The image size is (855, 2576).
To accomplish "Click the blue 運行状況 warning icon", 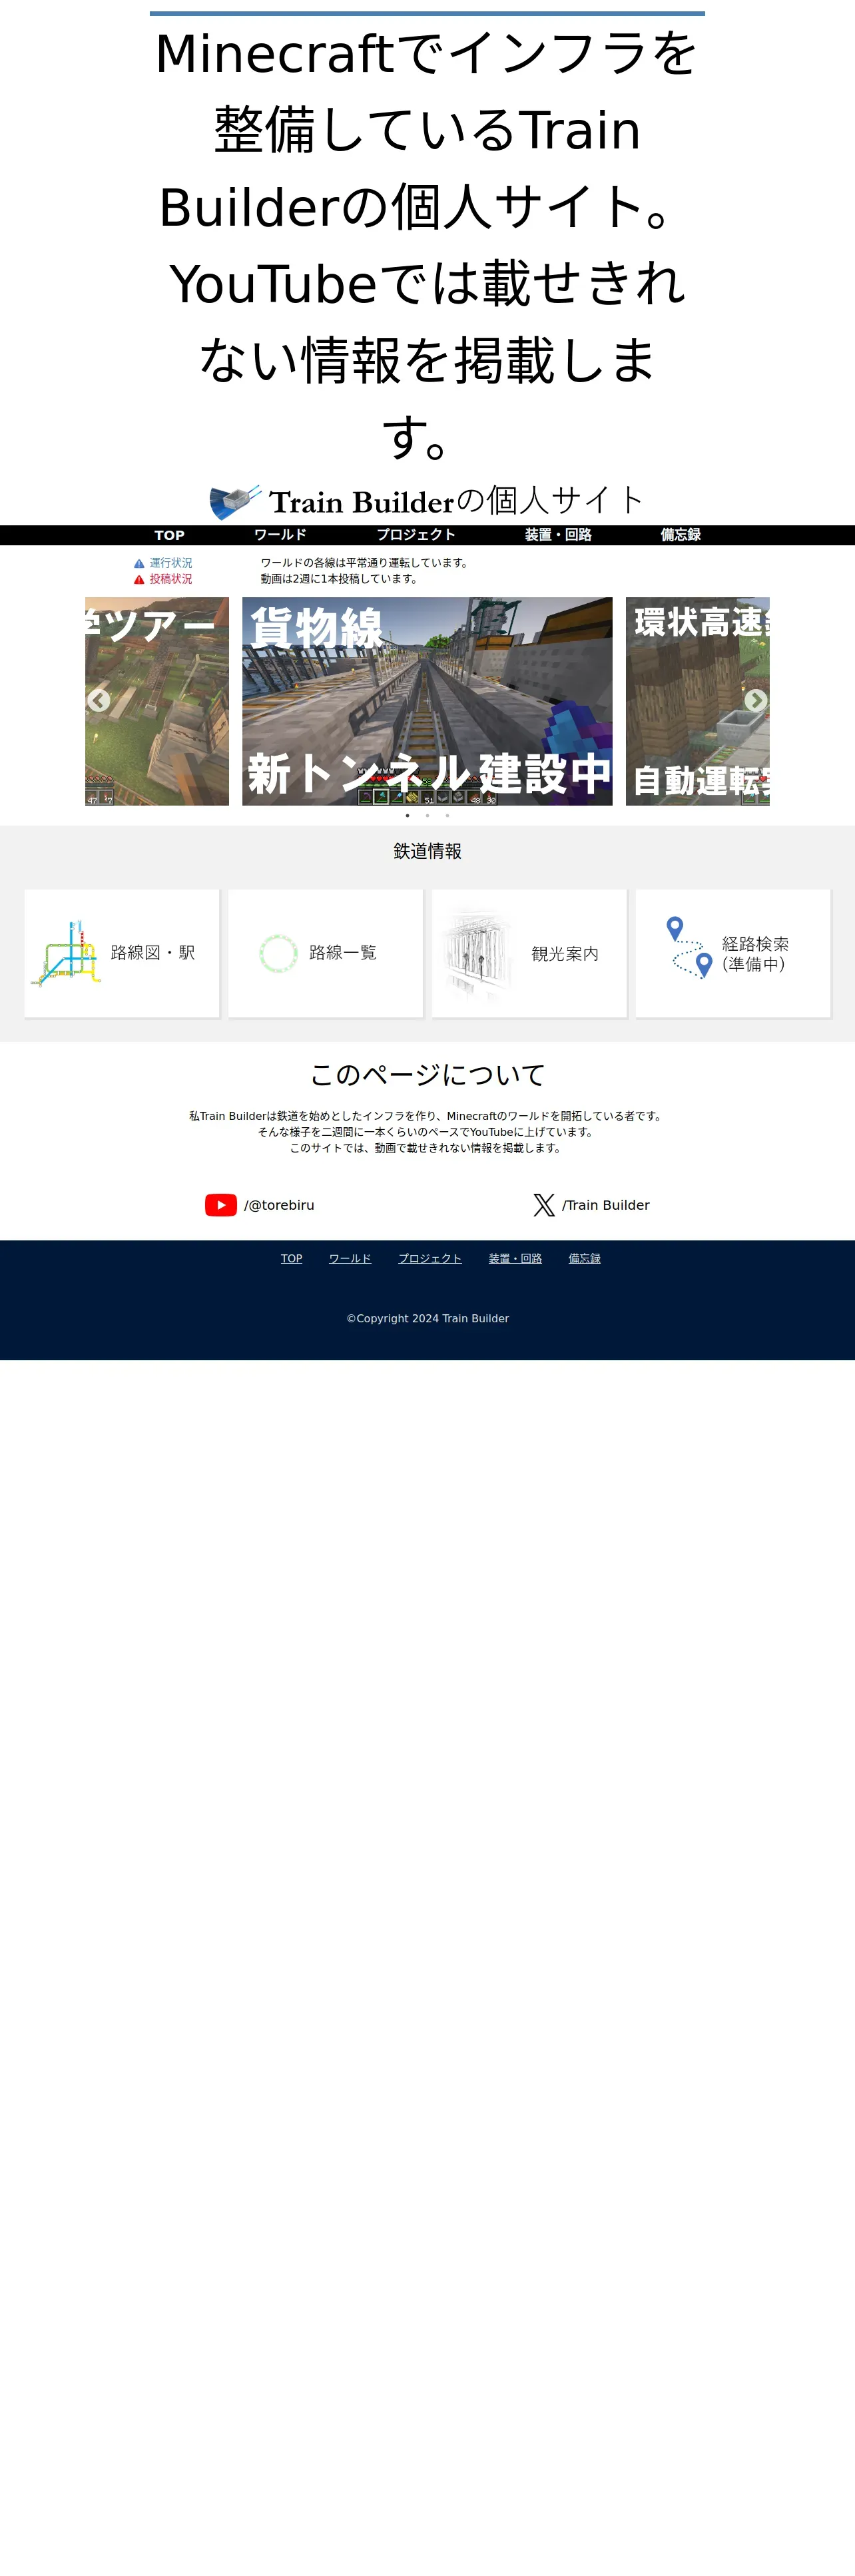I will (139, 564).
